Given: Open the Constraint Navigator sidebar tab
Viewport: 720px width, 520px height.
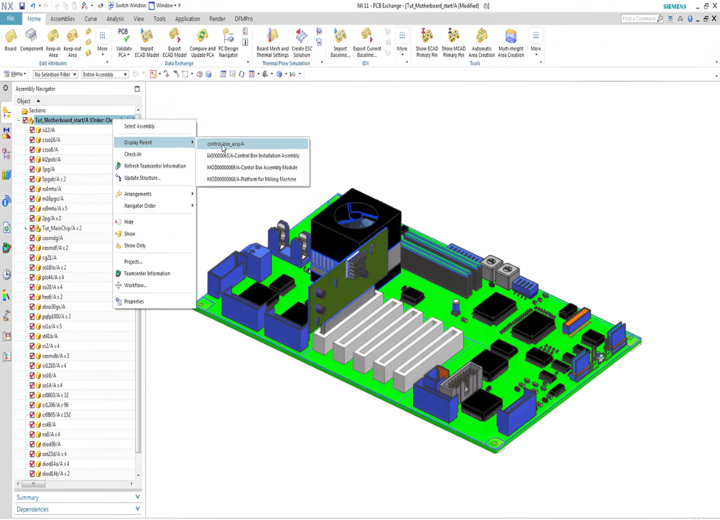Looking at the screenshot, I should [x=6, y=133].
